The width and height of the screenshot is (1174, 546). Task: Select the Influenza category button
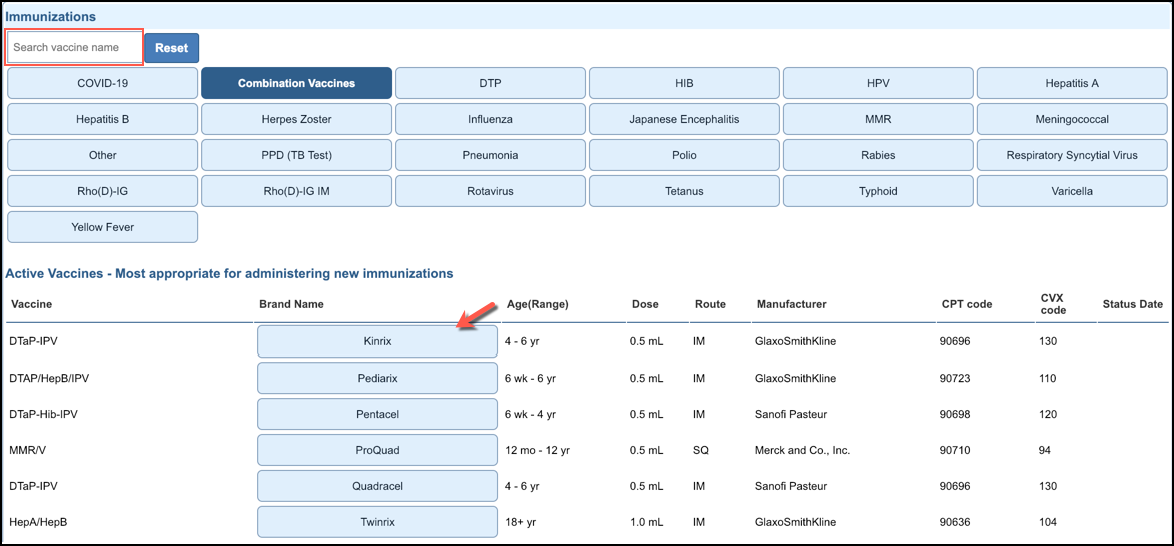coord(490,119)
